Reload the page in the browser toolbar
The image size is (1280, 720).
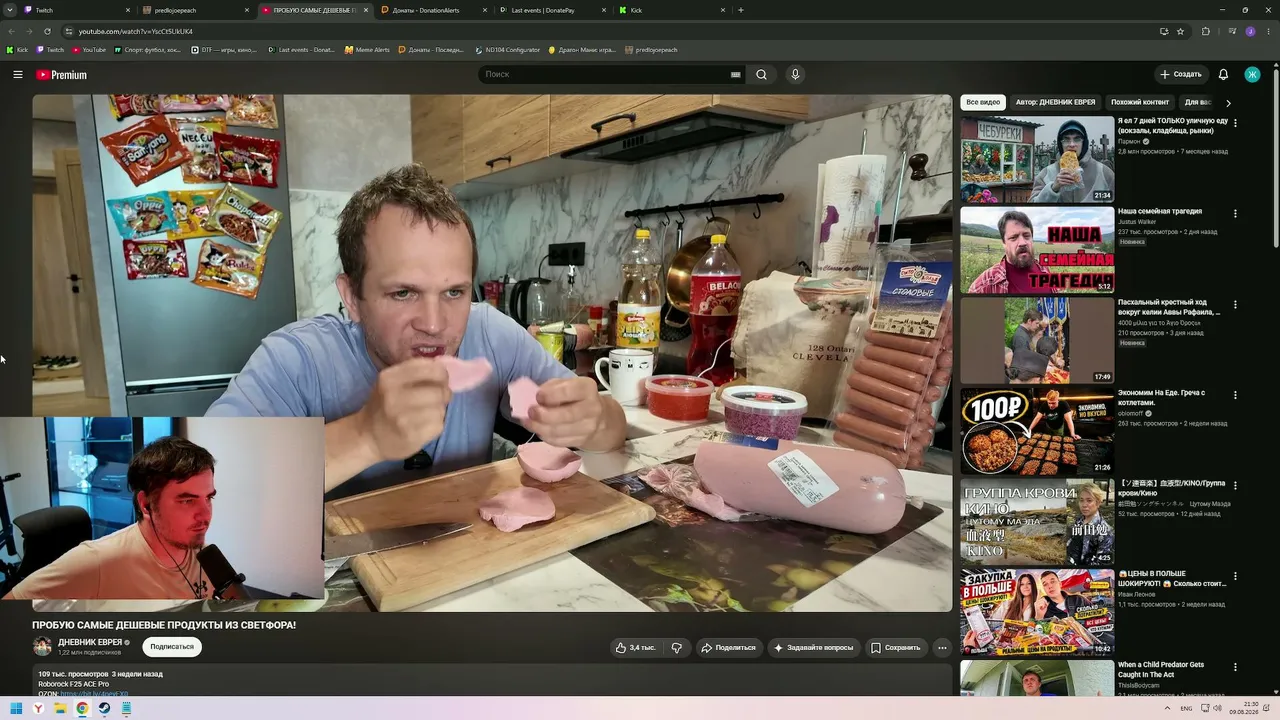click(47, 31)
